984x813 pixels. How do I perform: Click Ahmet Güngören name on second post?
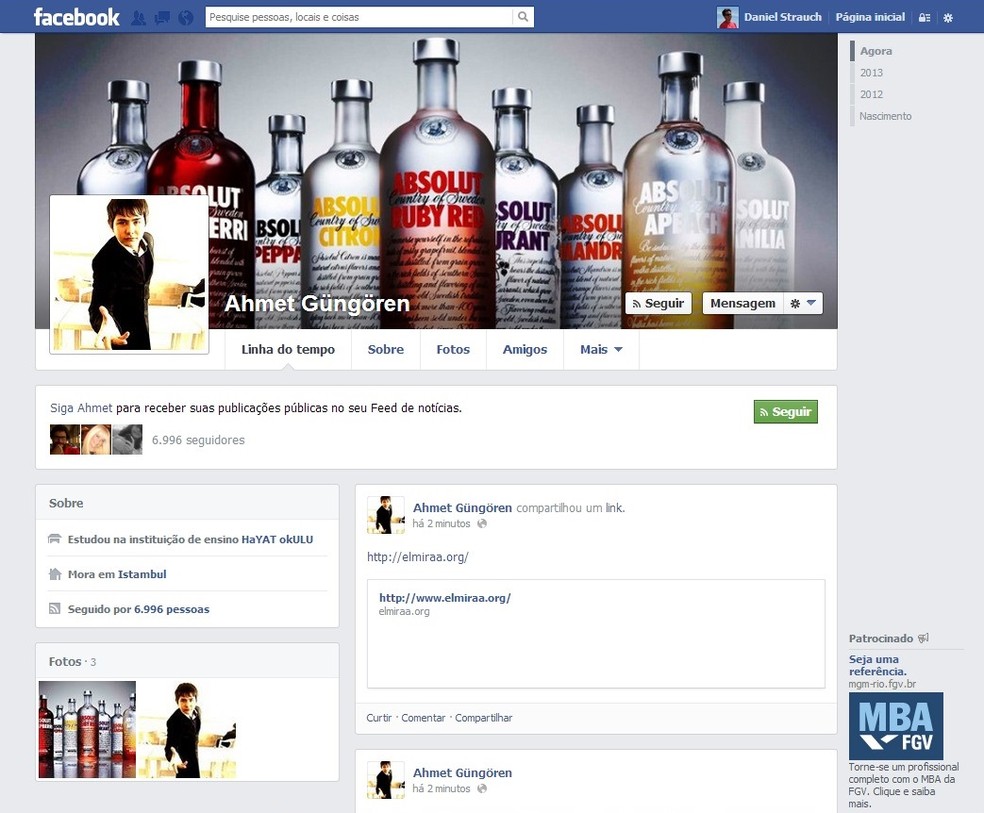pos(463,773)
